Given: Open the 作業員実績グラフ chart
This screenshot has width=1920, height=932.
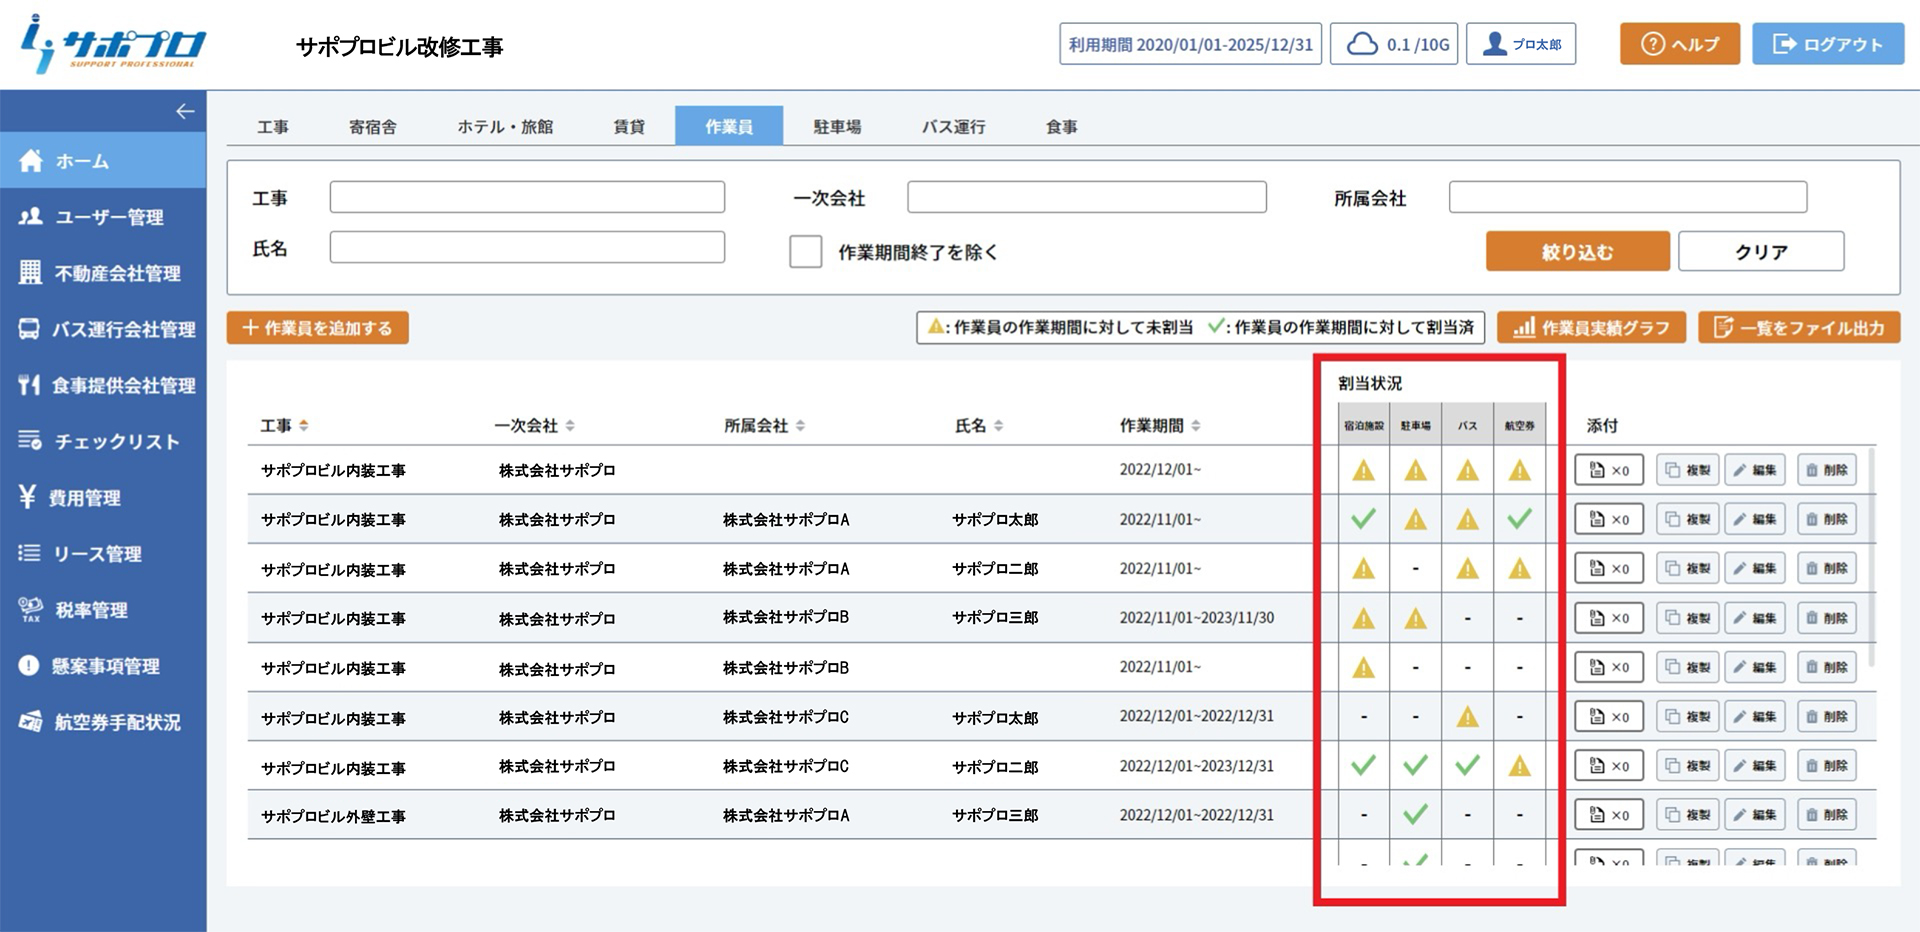Looking at the screenshot, I should tap(1591, 328).
